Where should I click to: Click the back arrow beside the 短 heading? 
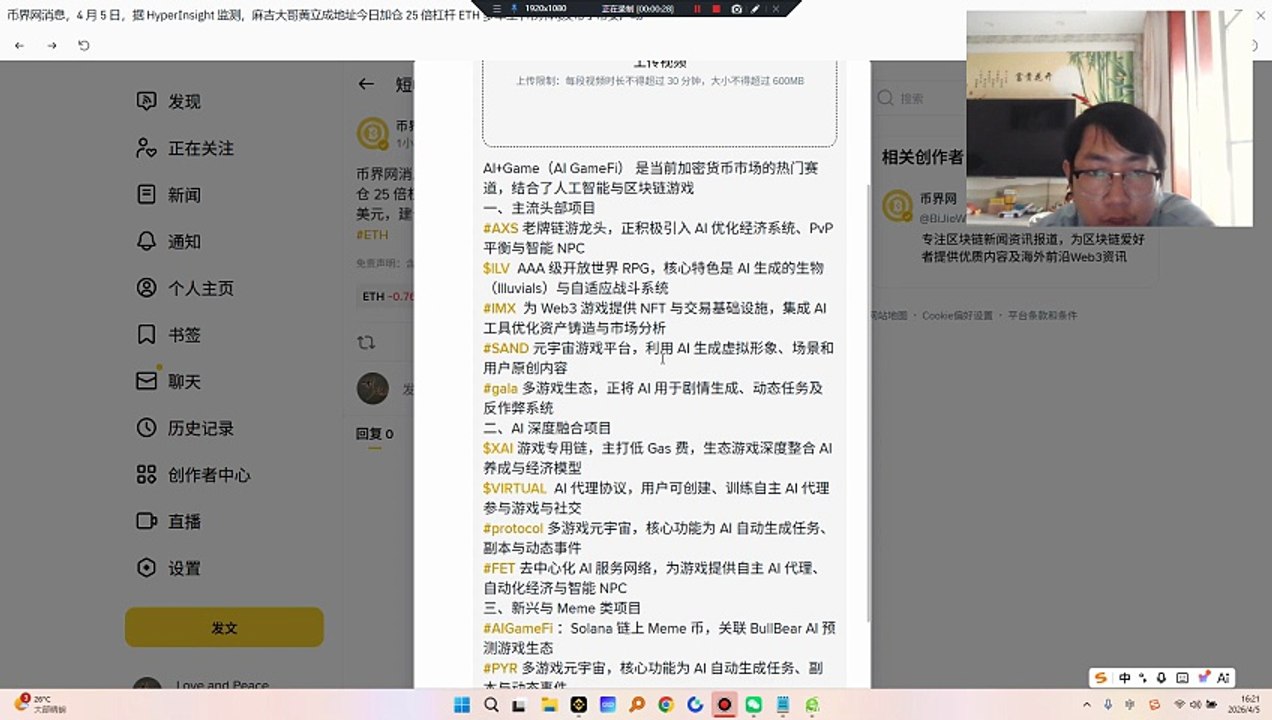click(x=367, y=85)
